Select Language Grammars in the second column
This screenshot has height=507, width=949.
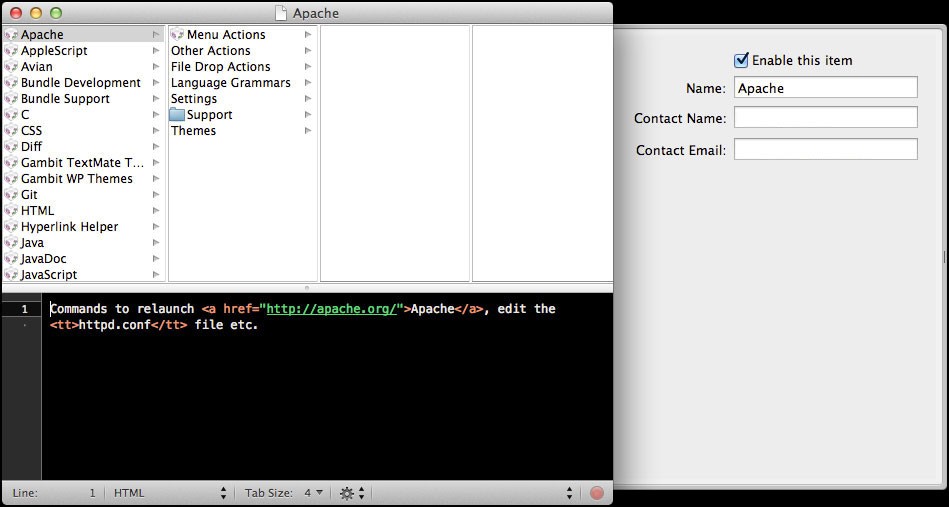click(x=231, y=83)
